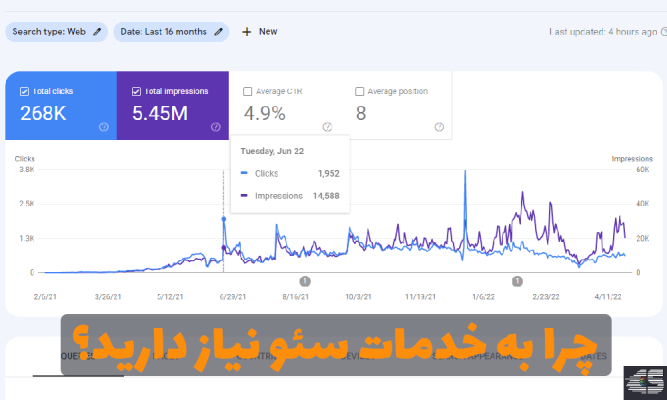The width and height of the screenshot is (667, 400).
Task: Enable the Average position checkbox
Action: pyautogui.click(x=359, y=91)
